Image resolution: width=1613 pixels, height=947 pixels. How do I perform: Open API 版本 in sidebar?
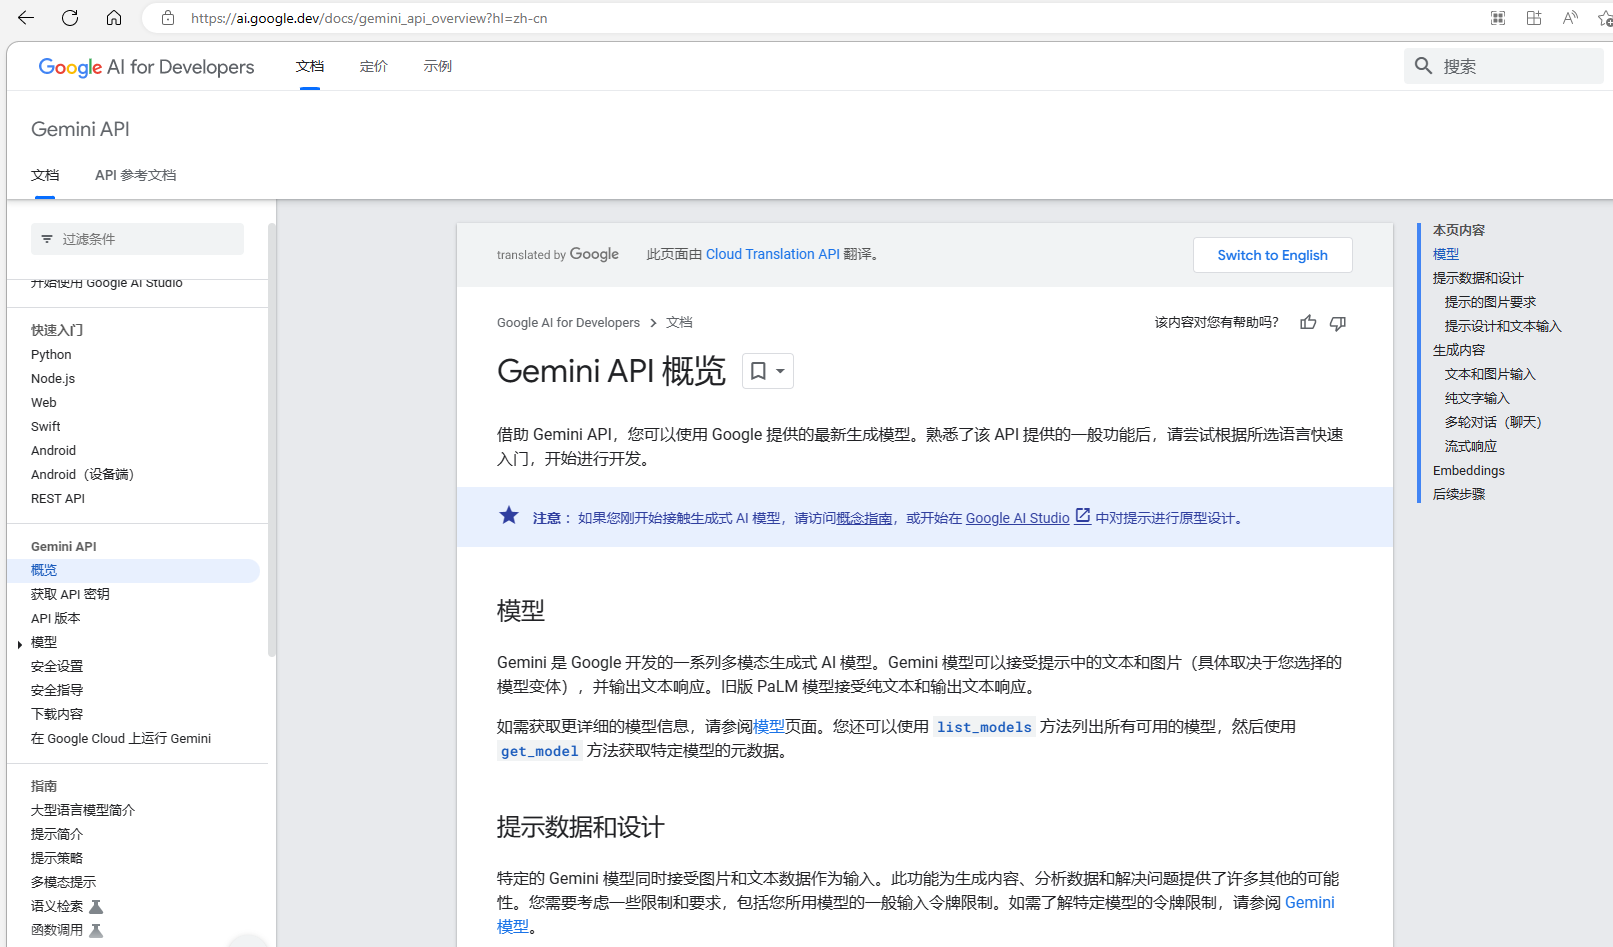(x=56, y=618)
